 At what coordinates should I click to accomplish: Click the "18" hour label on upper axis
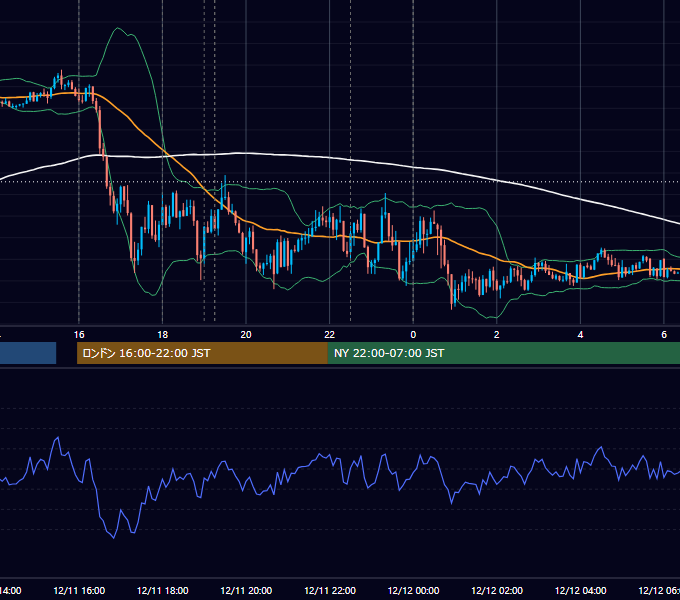(162, 335)
